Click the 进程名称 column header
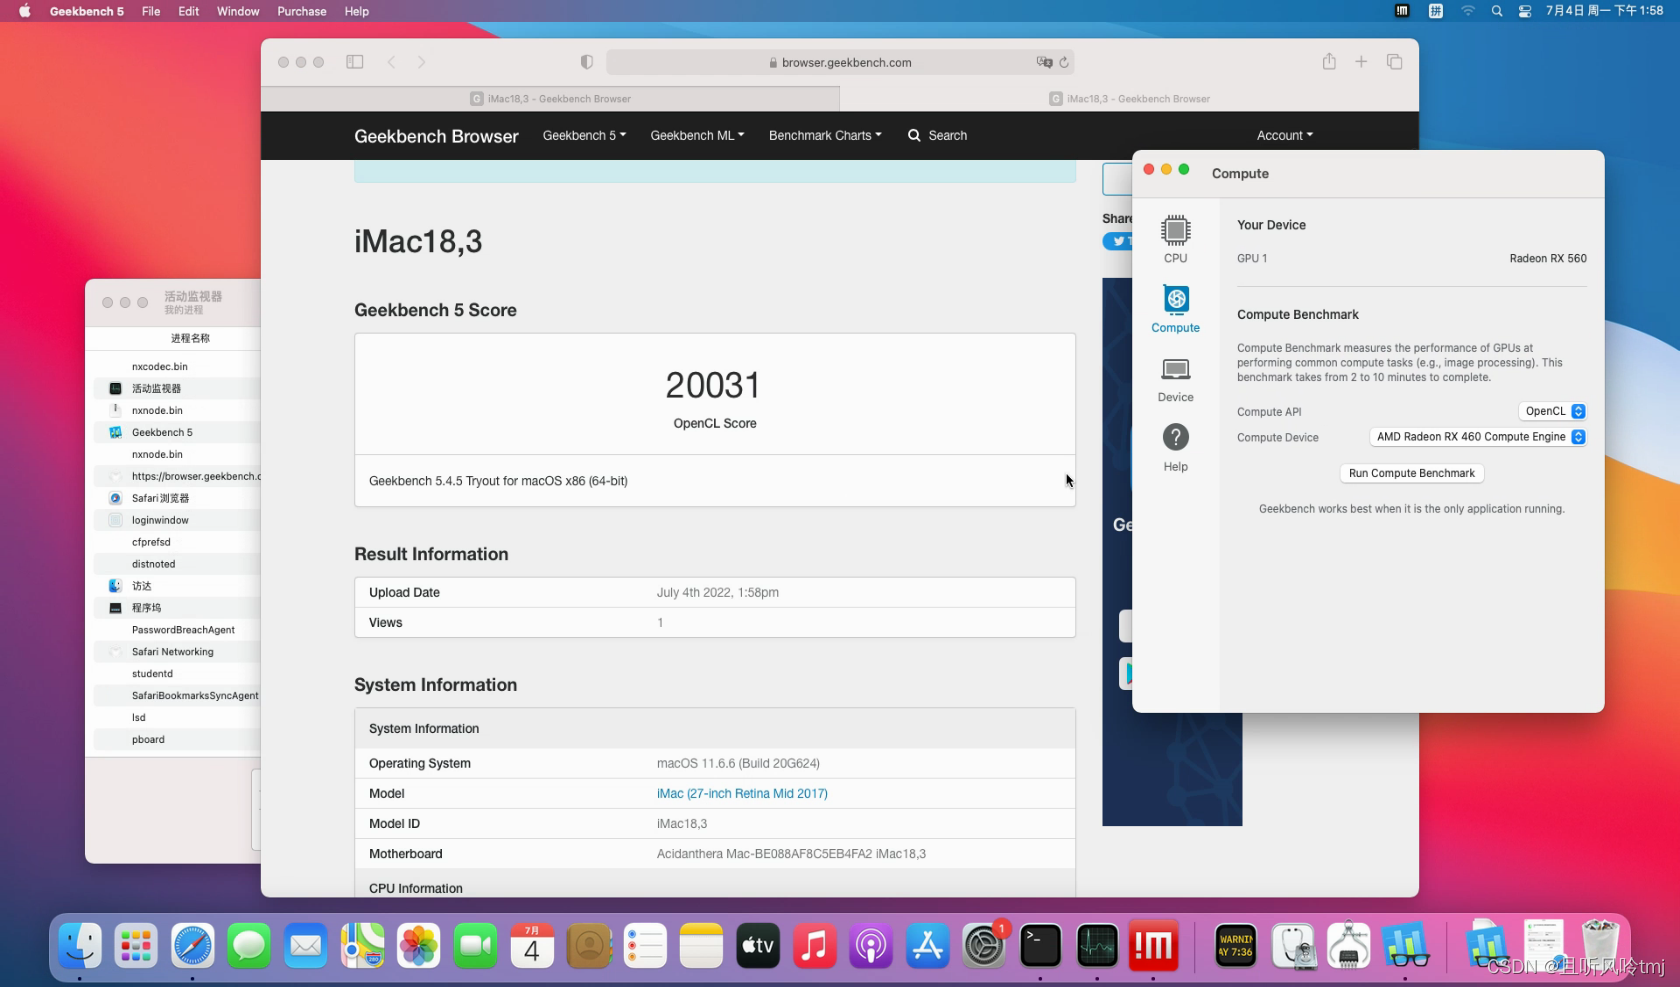1680x987 pixels. pos(190,338)
